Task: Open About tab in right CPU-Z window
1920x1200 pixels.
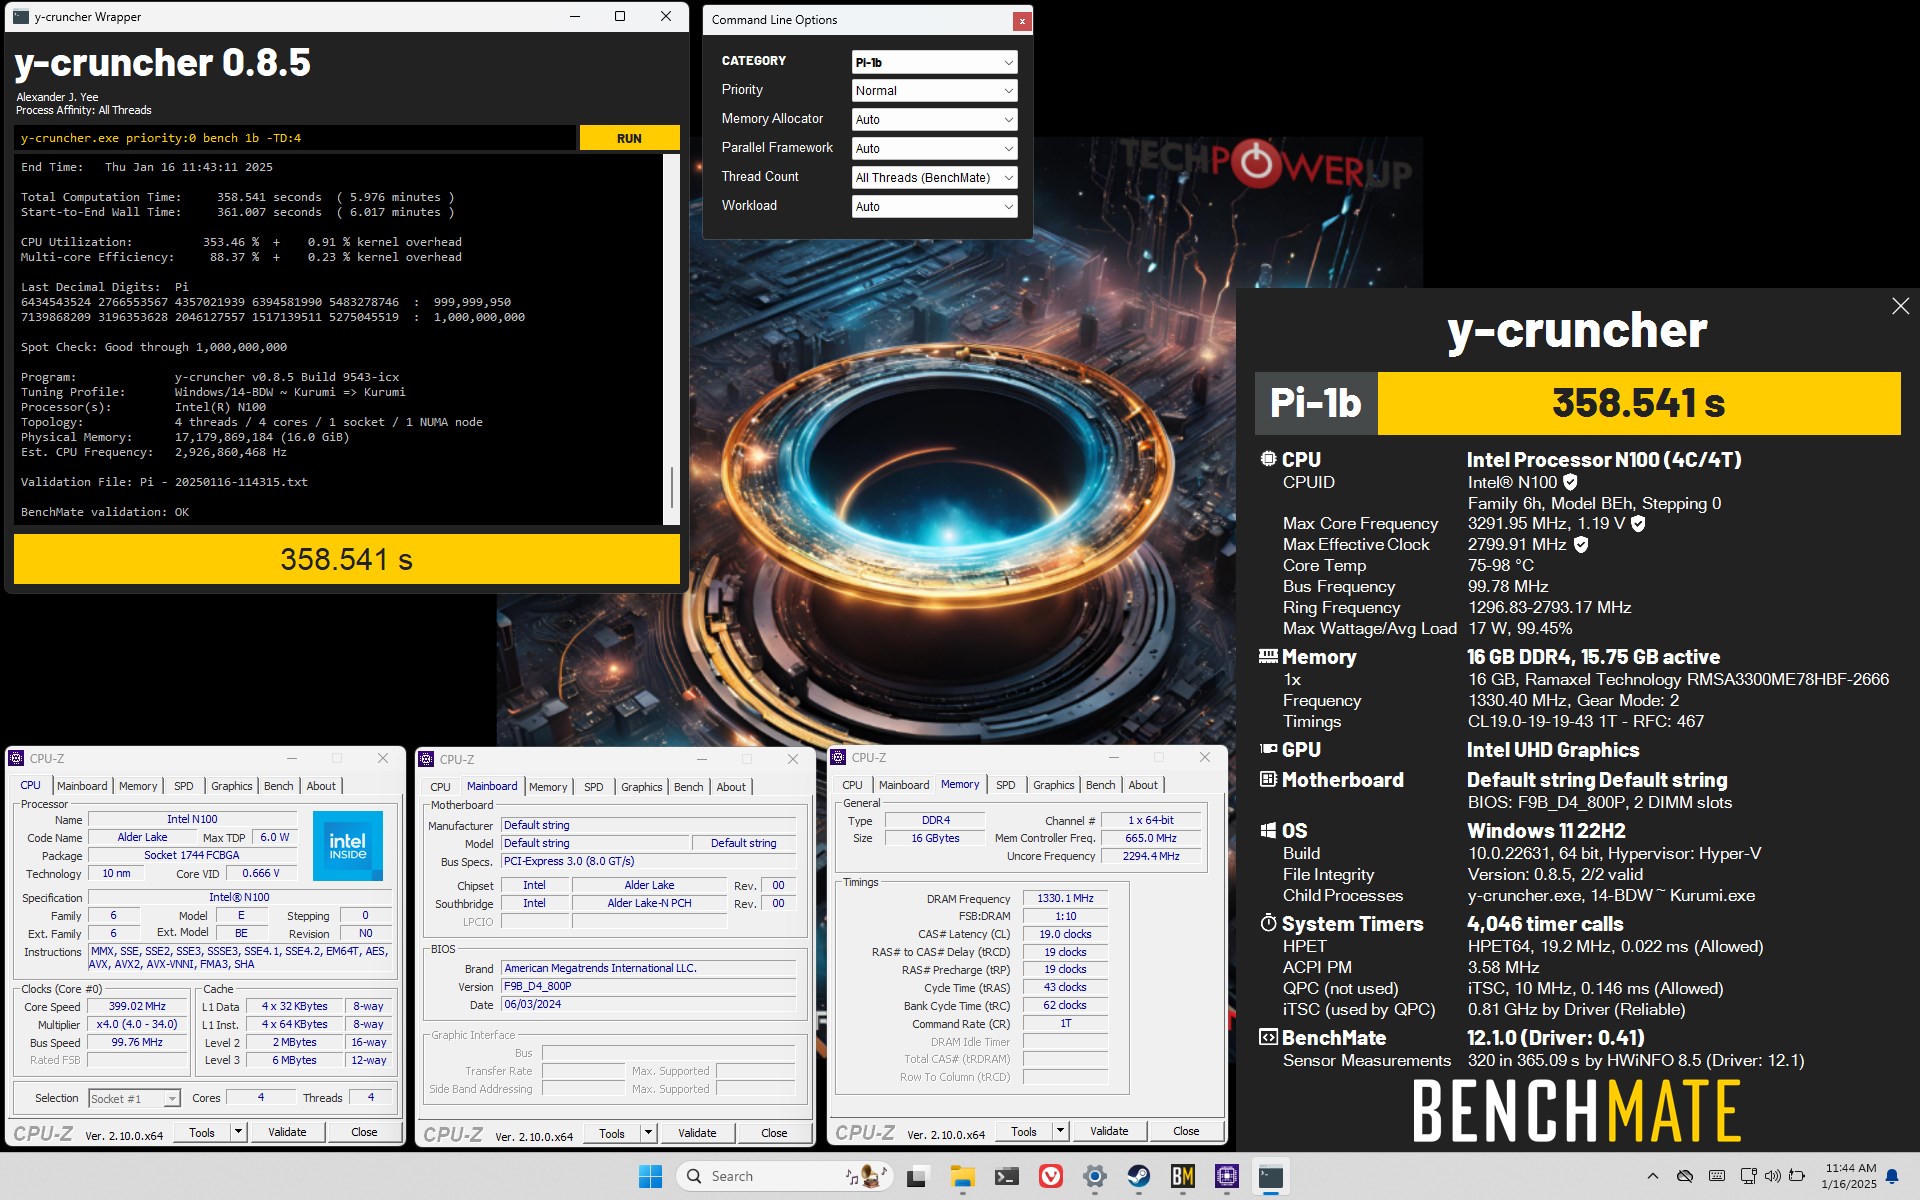Action: 1143,785
